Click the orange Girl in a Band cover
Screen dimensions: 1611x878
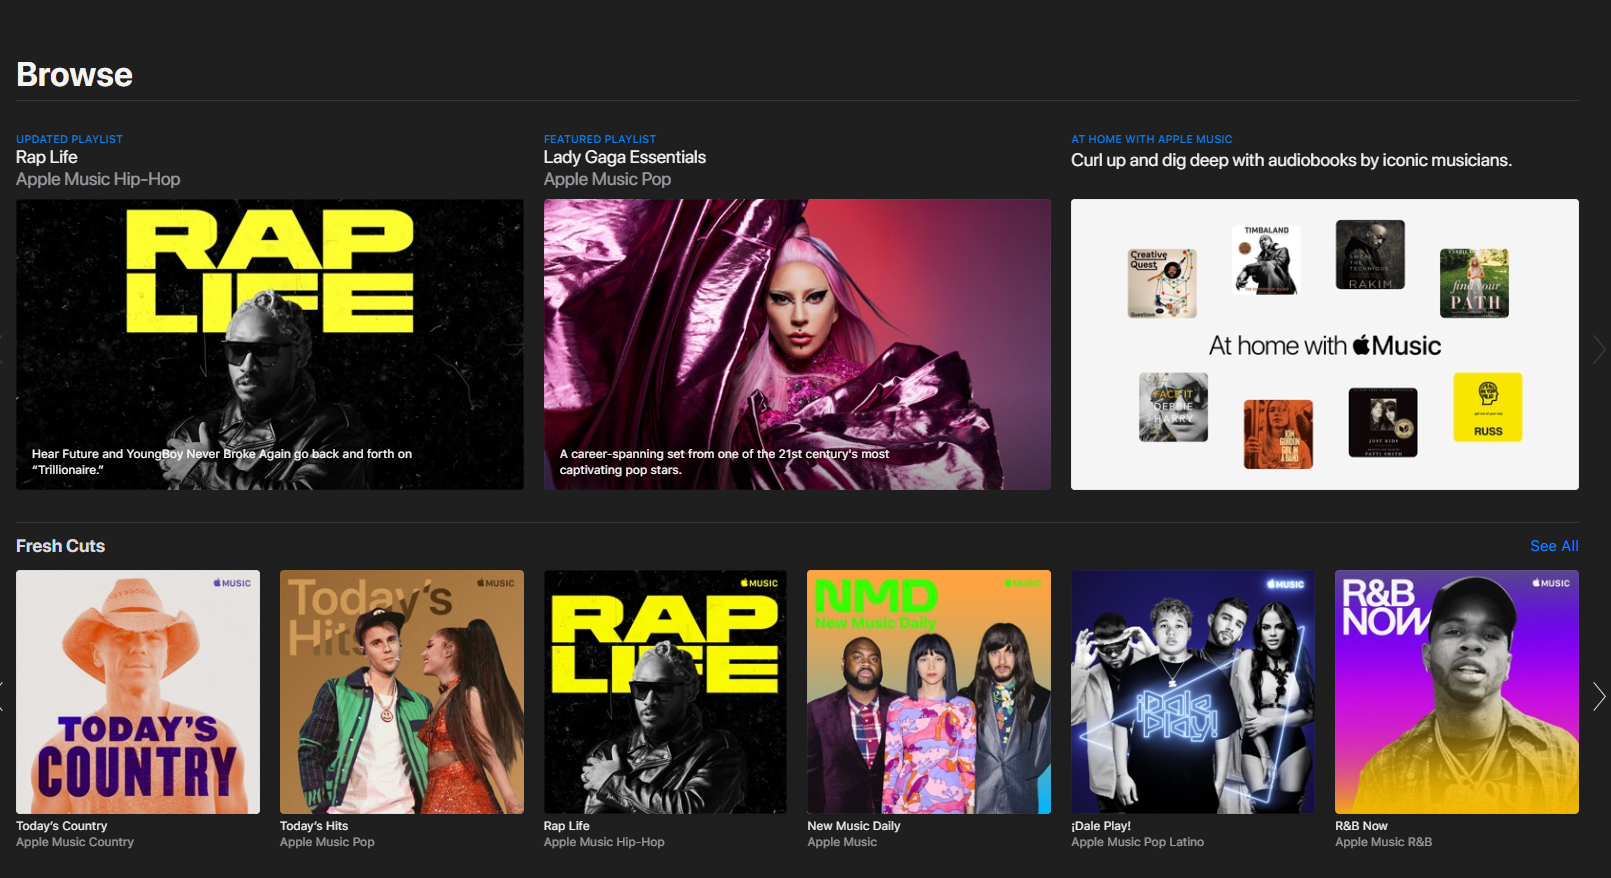pos(1278,434)
